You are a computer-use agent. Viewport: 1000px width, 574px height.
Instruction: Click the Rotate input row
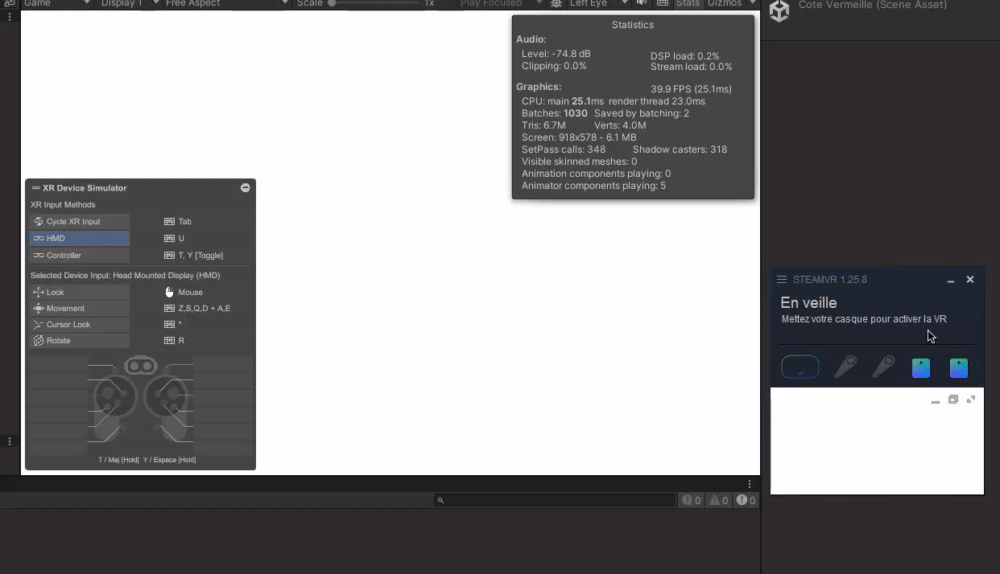pos(79,341)
